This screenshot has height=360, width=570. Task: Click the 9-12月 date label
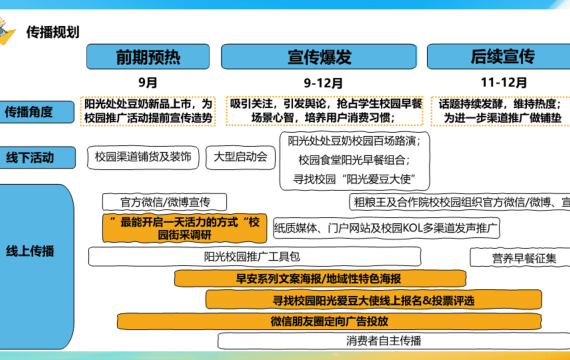323,83
